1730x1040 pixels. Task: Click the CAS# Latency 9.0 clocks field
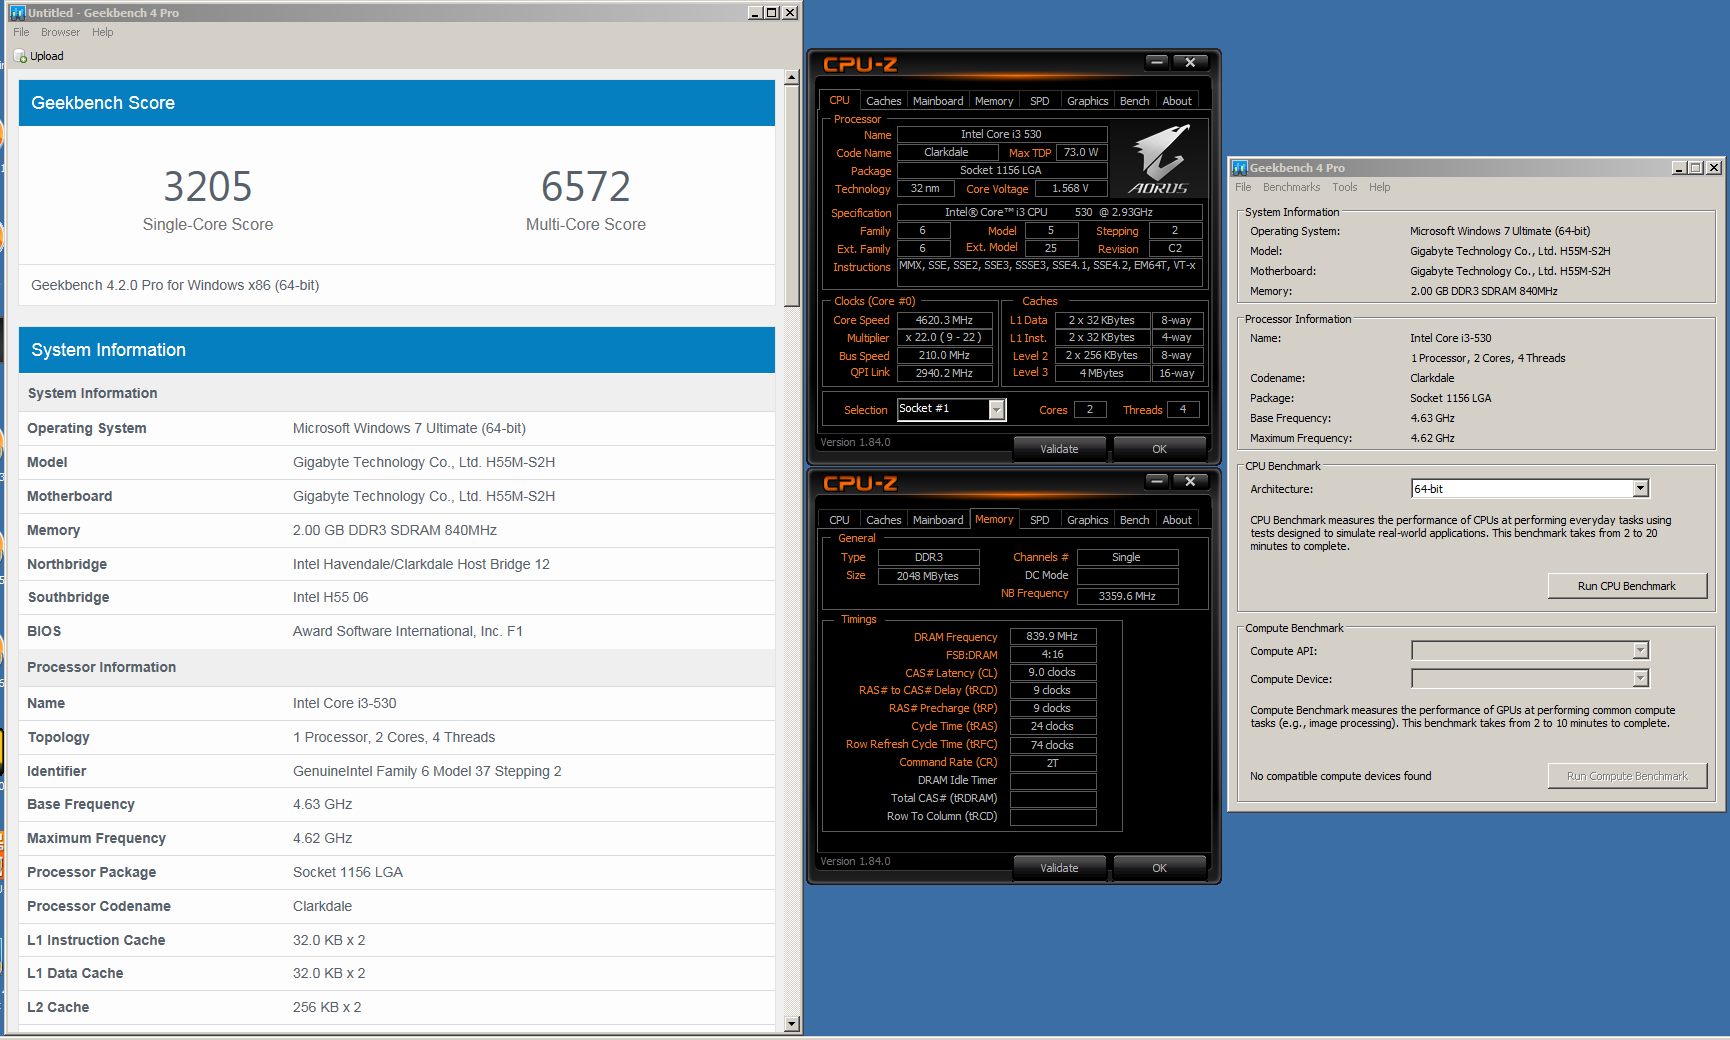[x=1053, y=672]
